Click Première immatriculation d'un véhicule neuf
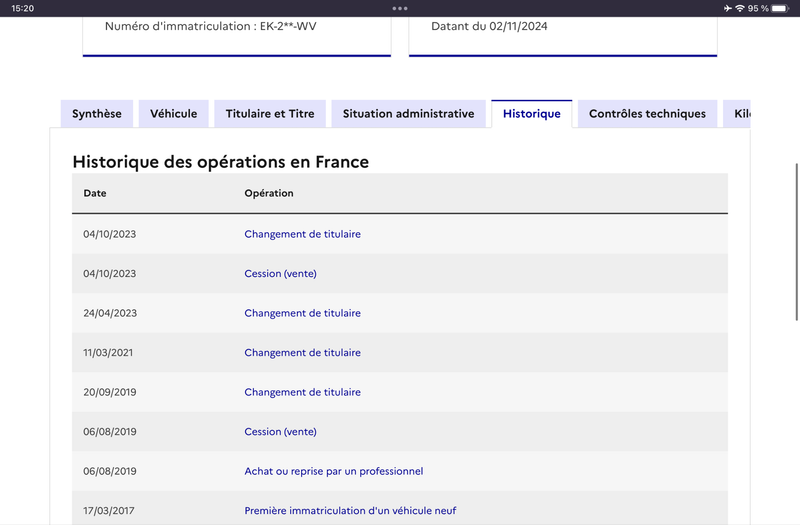 [350, 511]
